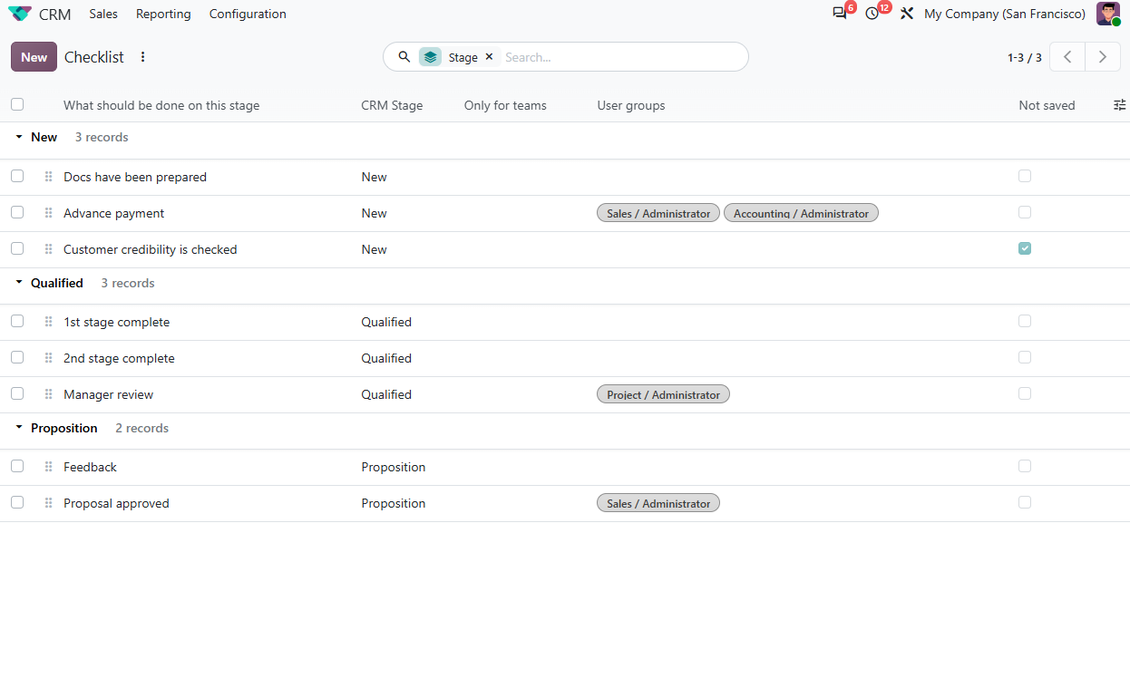Click the Stage group-by layers icon
Viewport: 1130px width, 688px height.
pyautogui.click(x=430, y=57)
